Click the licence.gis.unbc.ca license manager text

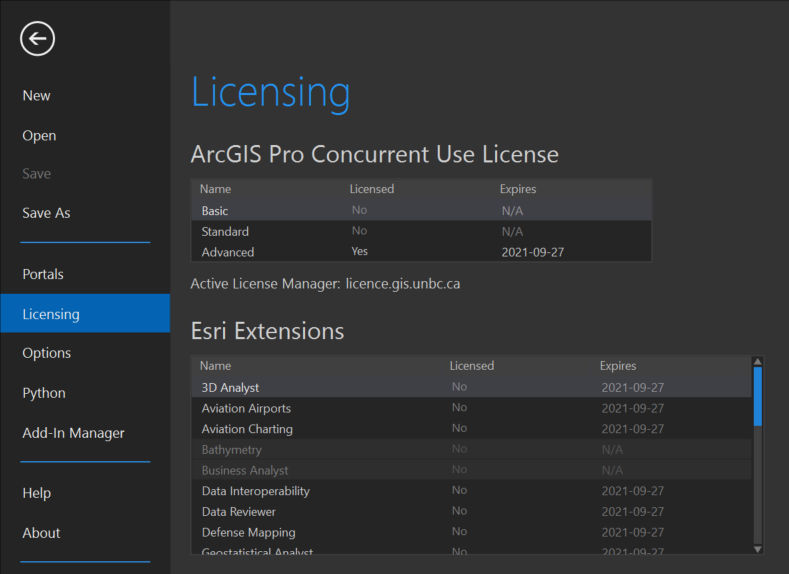click(x=403, y=284)
